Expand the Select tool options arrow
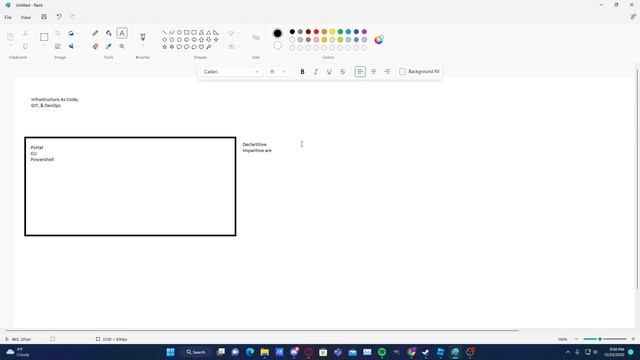This screenshot has width=640, height=360. click(44, 46)
